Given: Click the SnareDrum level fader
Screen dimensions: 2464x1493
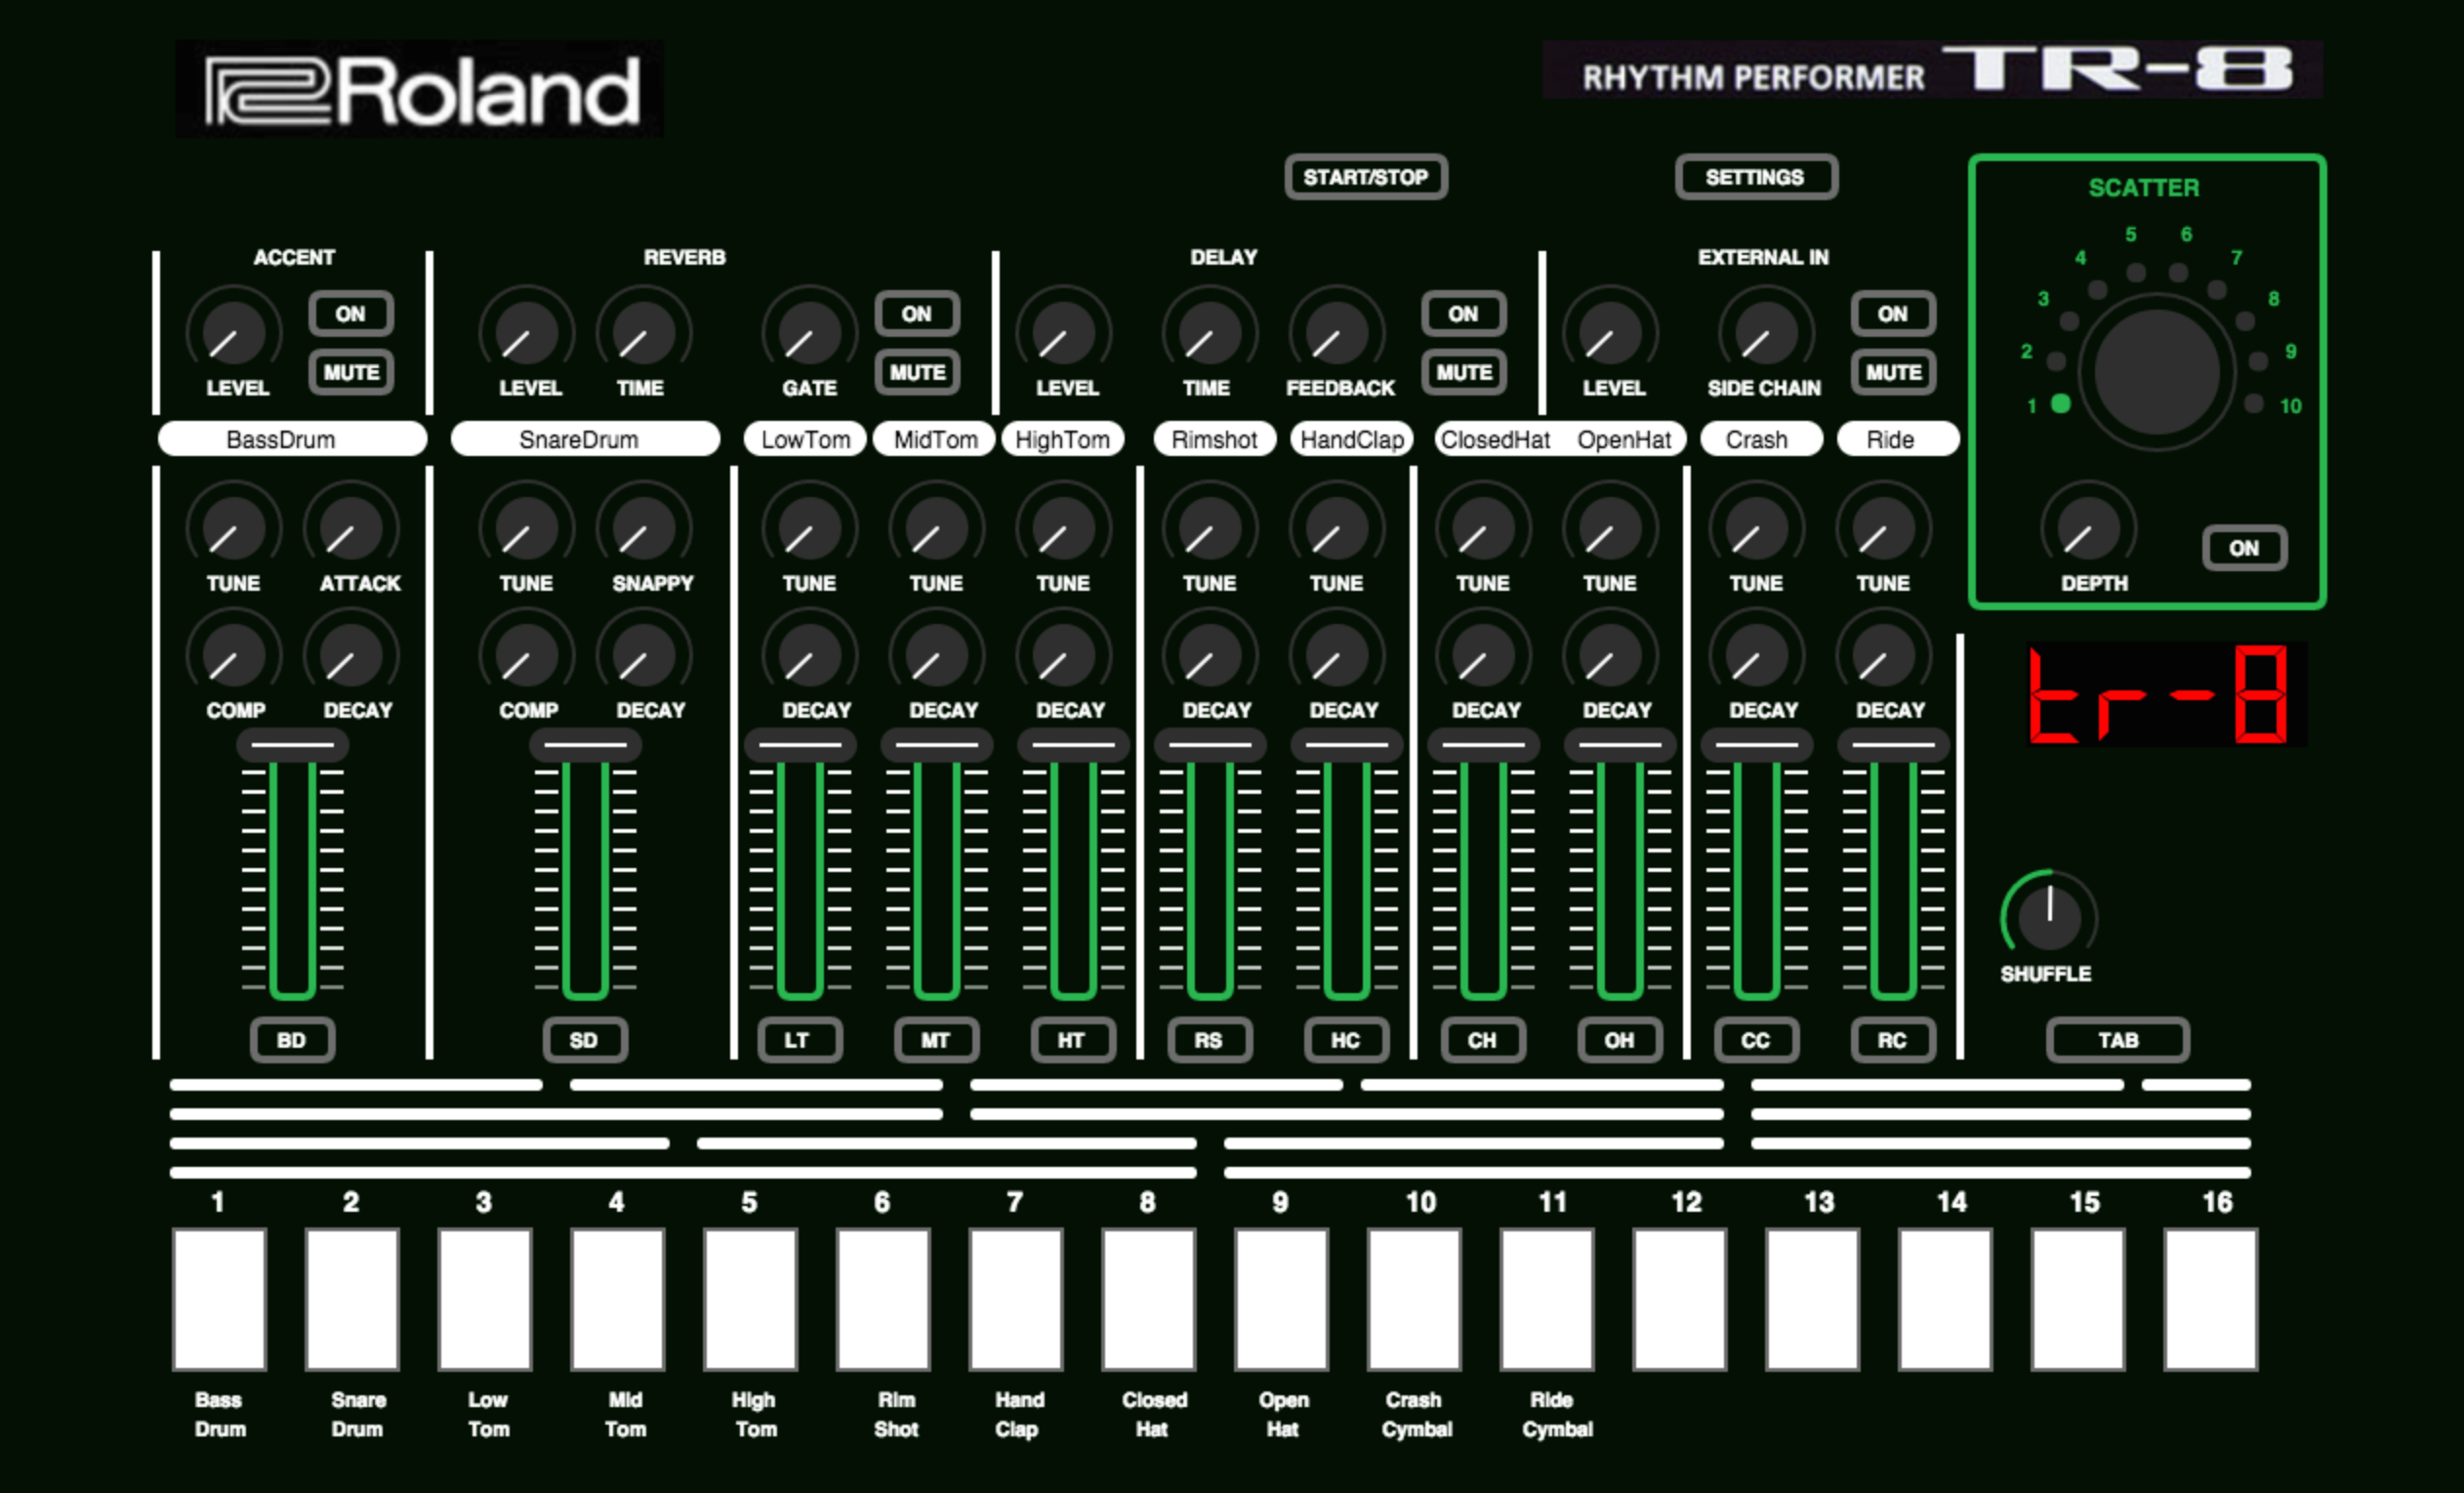Looking at the screenshot, I should (x=585, y=865).
